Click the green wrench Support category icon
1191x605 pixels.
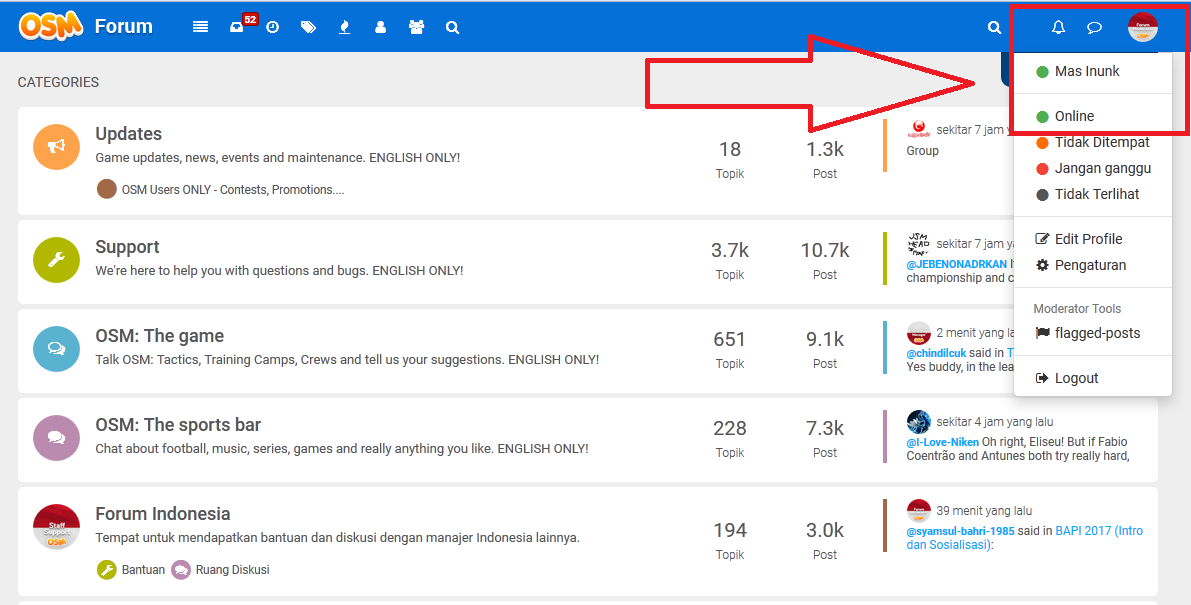pyautogui.click(x=57, y=260)
